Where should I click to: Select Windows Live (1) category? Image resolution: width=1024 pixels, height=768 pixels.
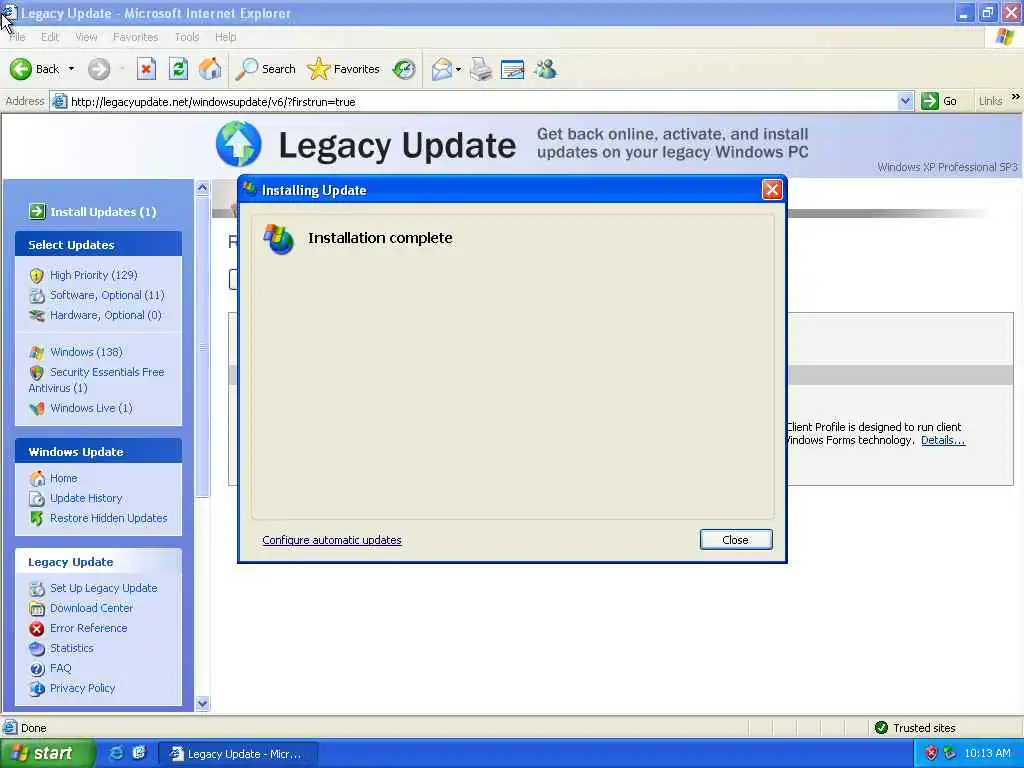[x=91, y=408]
